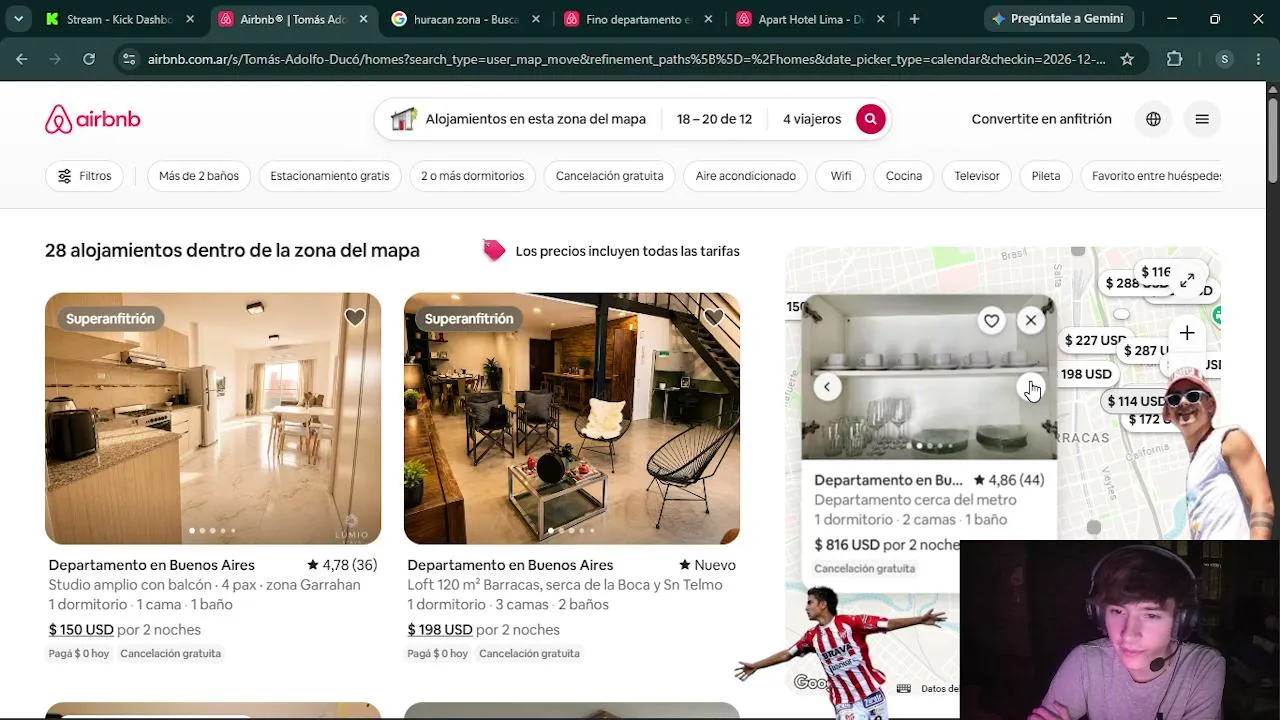Screen dimensions: 1280x720
Task: Switch to the Fino departamento tab
Action: click(640, 19)
